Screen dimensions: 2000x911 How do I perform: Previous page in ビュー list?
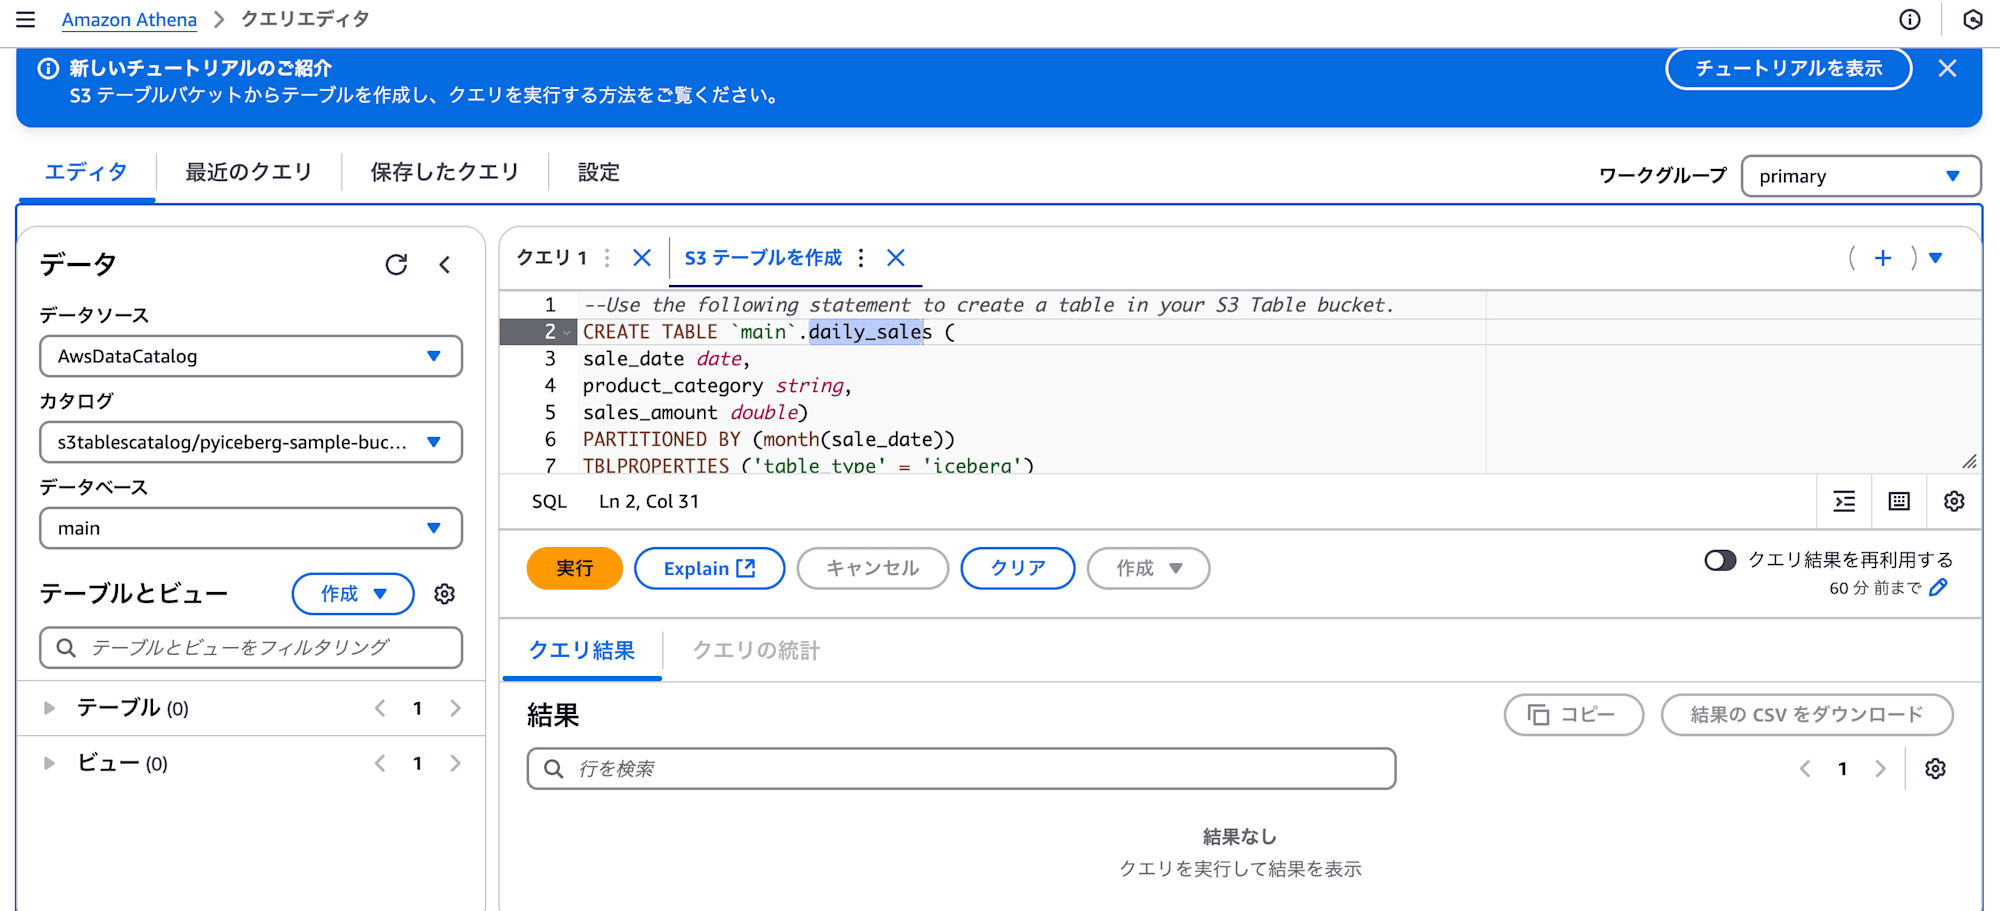(x=380, y=763)
